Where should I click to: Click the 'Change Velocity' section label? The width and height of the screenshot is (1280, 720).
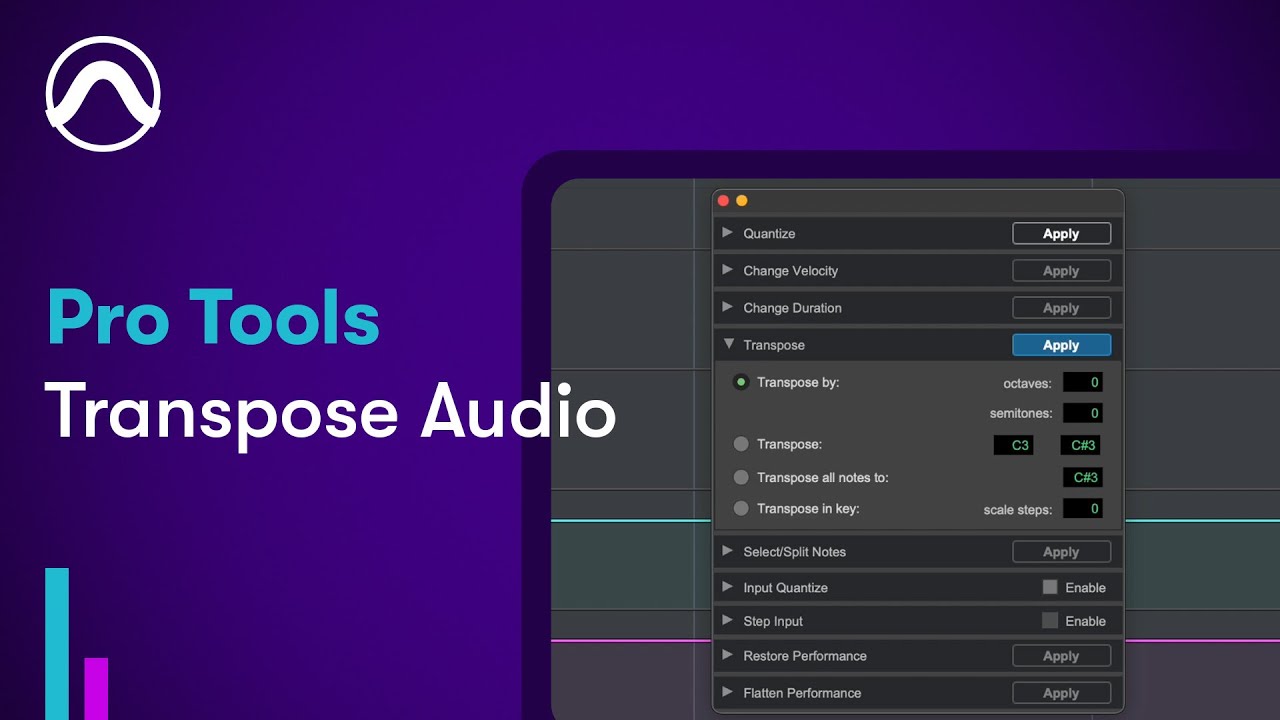(791, 270)
